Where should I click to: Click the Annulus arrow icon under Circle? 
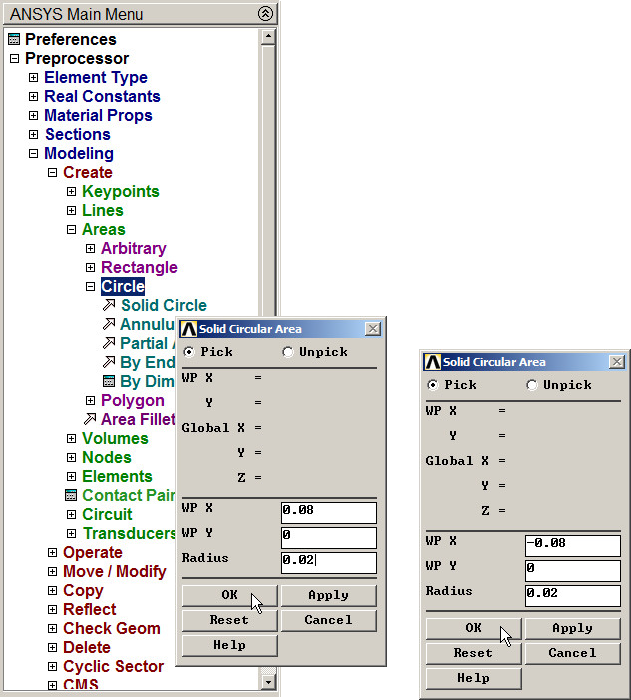tap(110, 325)
